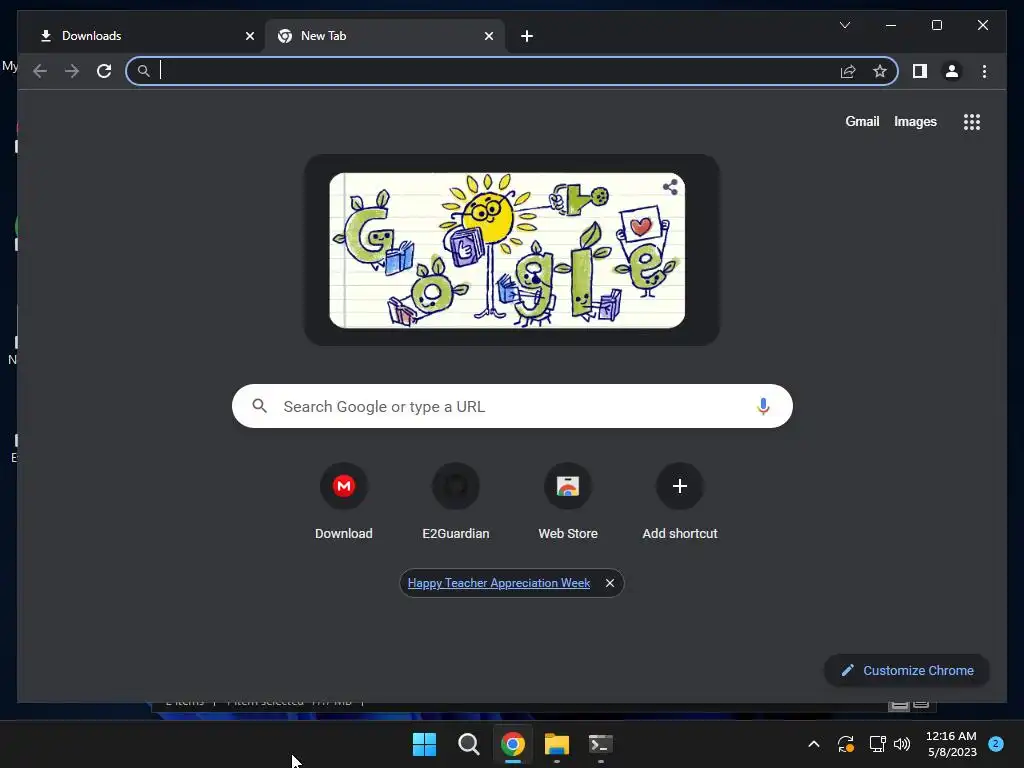
Task: Open the tab search dropdown chevron
Action: [844, 25]
